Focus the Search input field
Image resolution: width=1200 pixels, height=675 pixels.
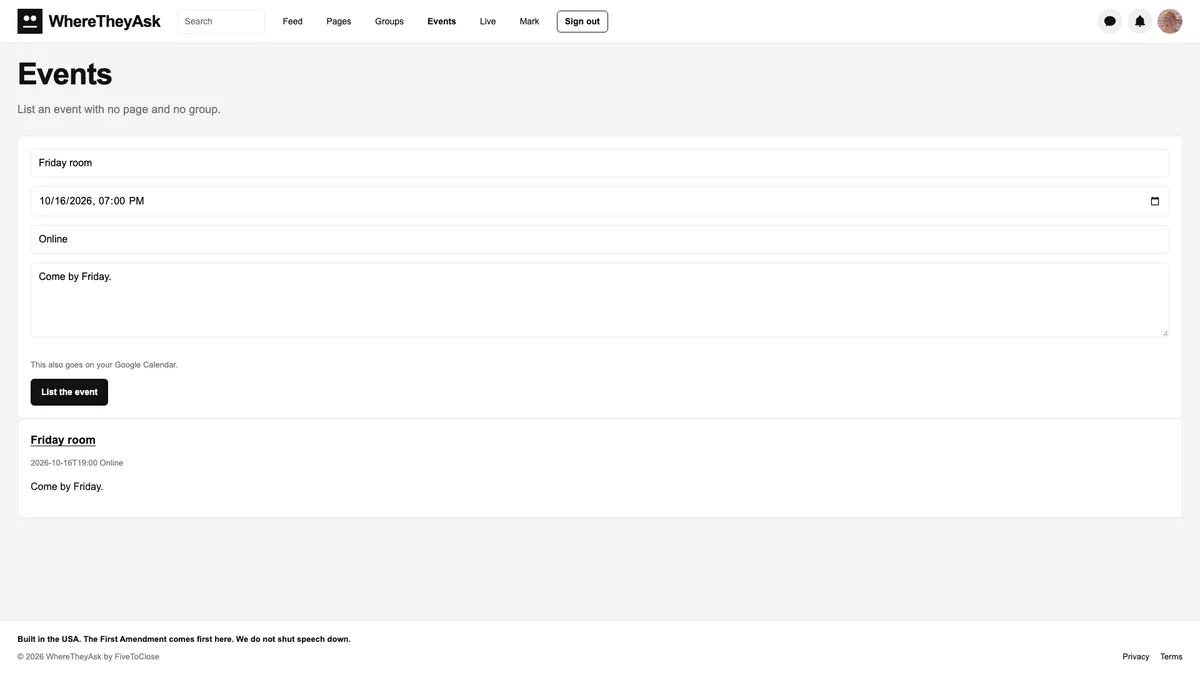click(x=221, y=21)
